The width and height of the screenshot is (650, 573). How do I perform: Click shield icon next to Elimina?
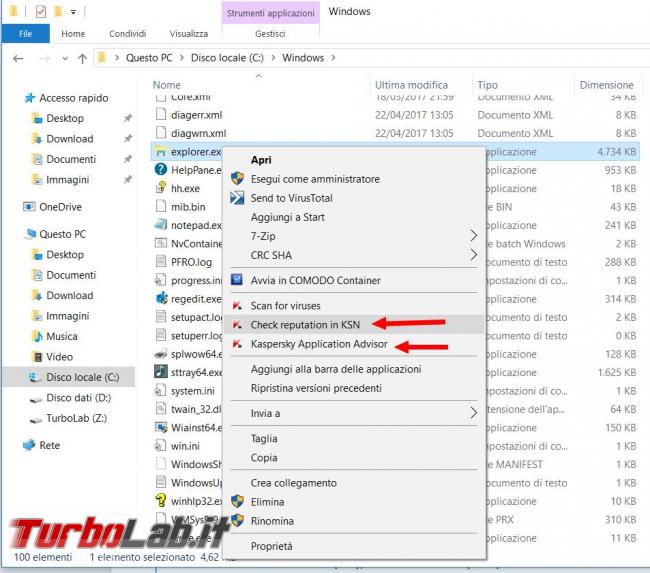tap(237, 501)
